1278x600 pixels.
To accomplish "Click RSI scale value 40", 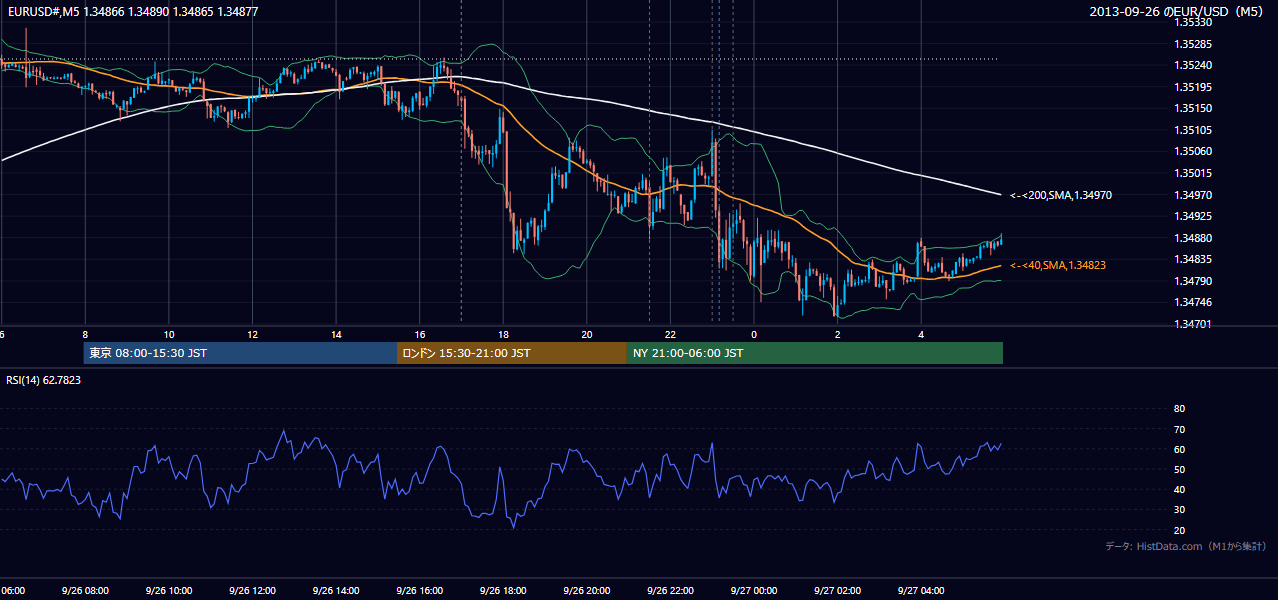I will click(x=1179, y=489).
